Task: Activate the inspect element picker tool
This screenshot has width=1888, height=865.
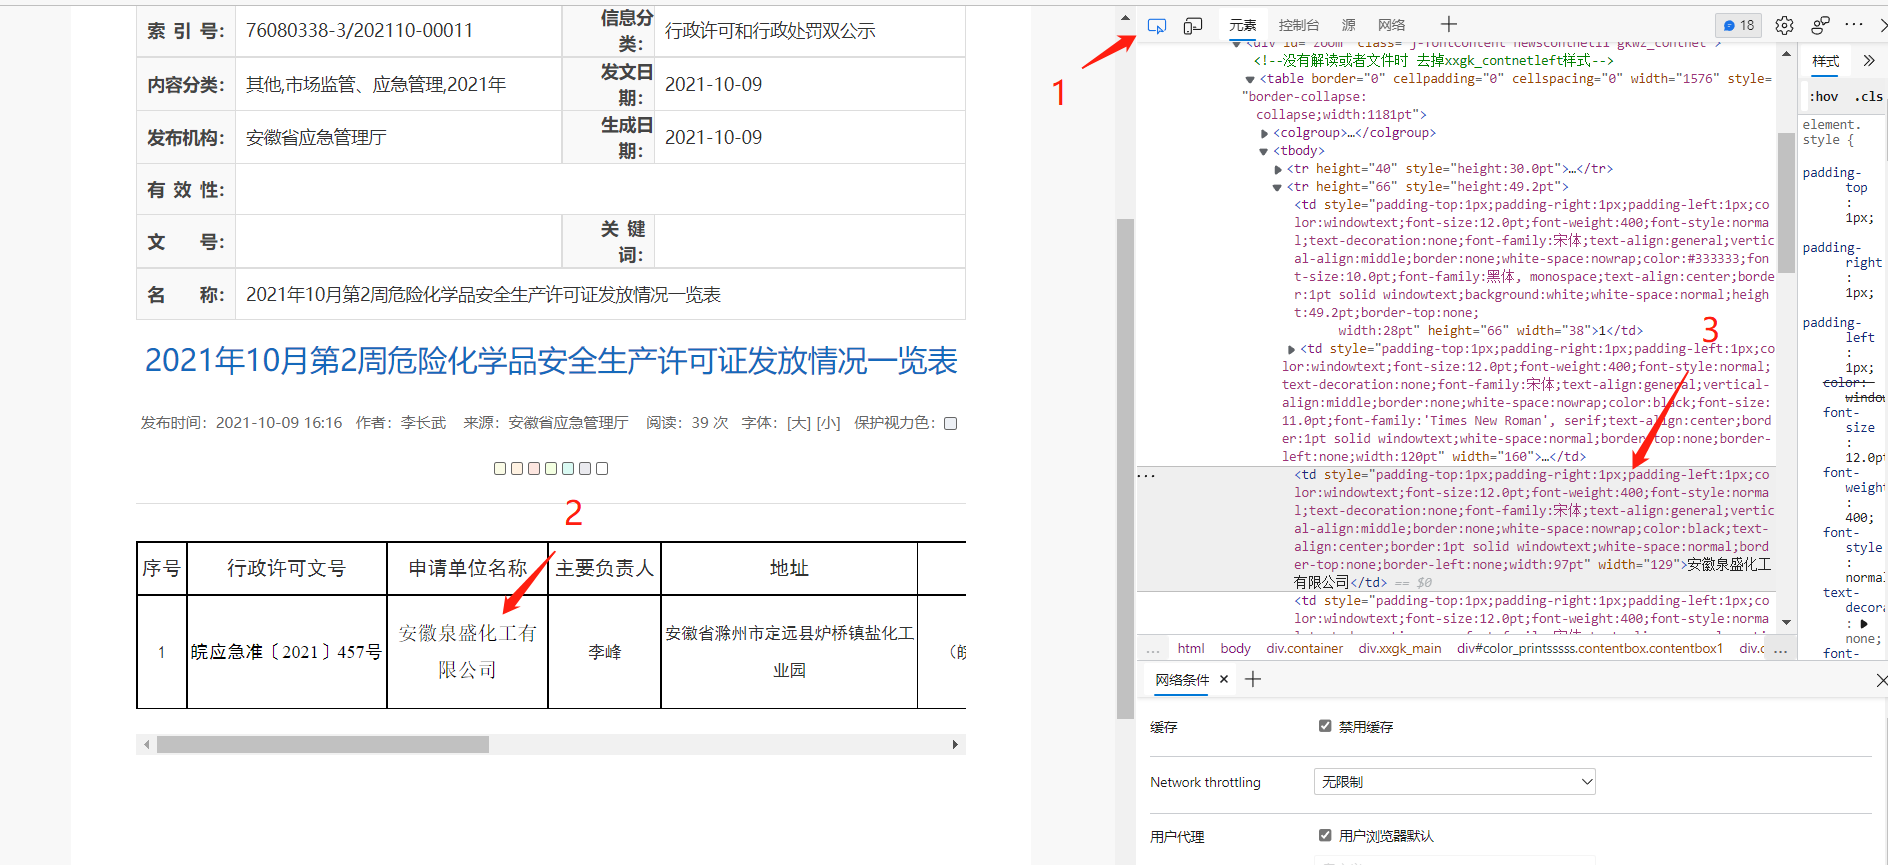Action: tap(1156, 26)
